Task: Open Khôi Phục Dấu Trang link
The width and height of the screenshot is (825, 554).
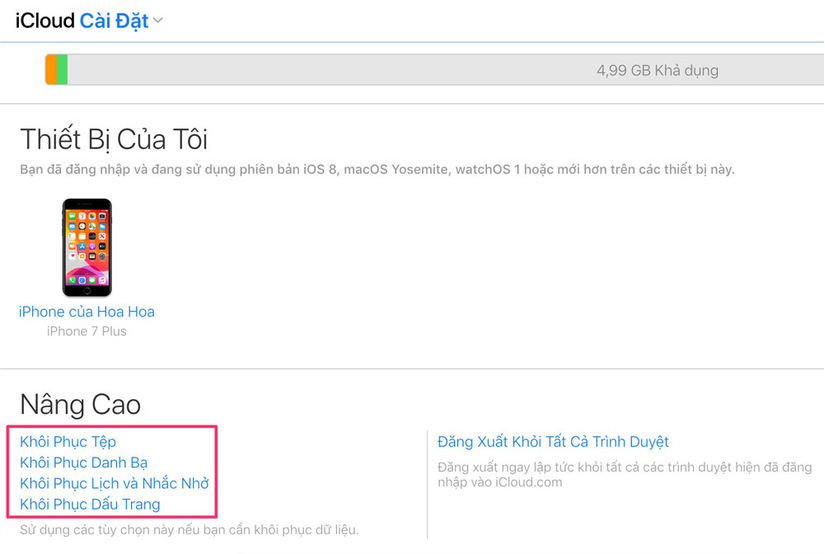Action: coord(90,505)
